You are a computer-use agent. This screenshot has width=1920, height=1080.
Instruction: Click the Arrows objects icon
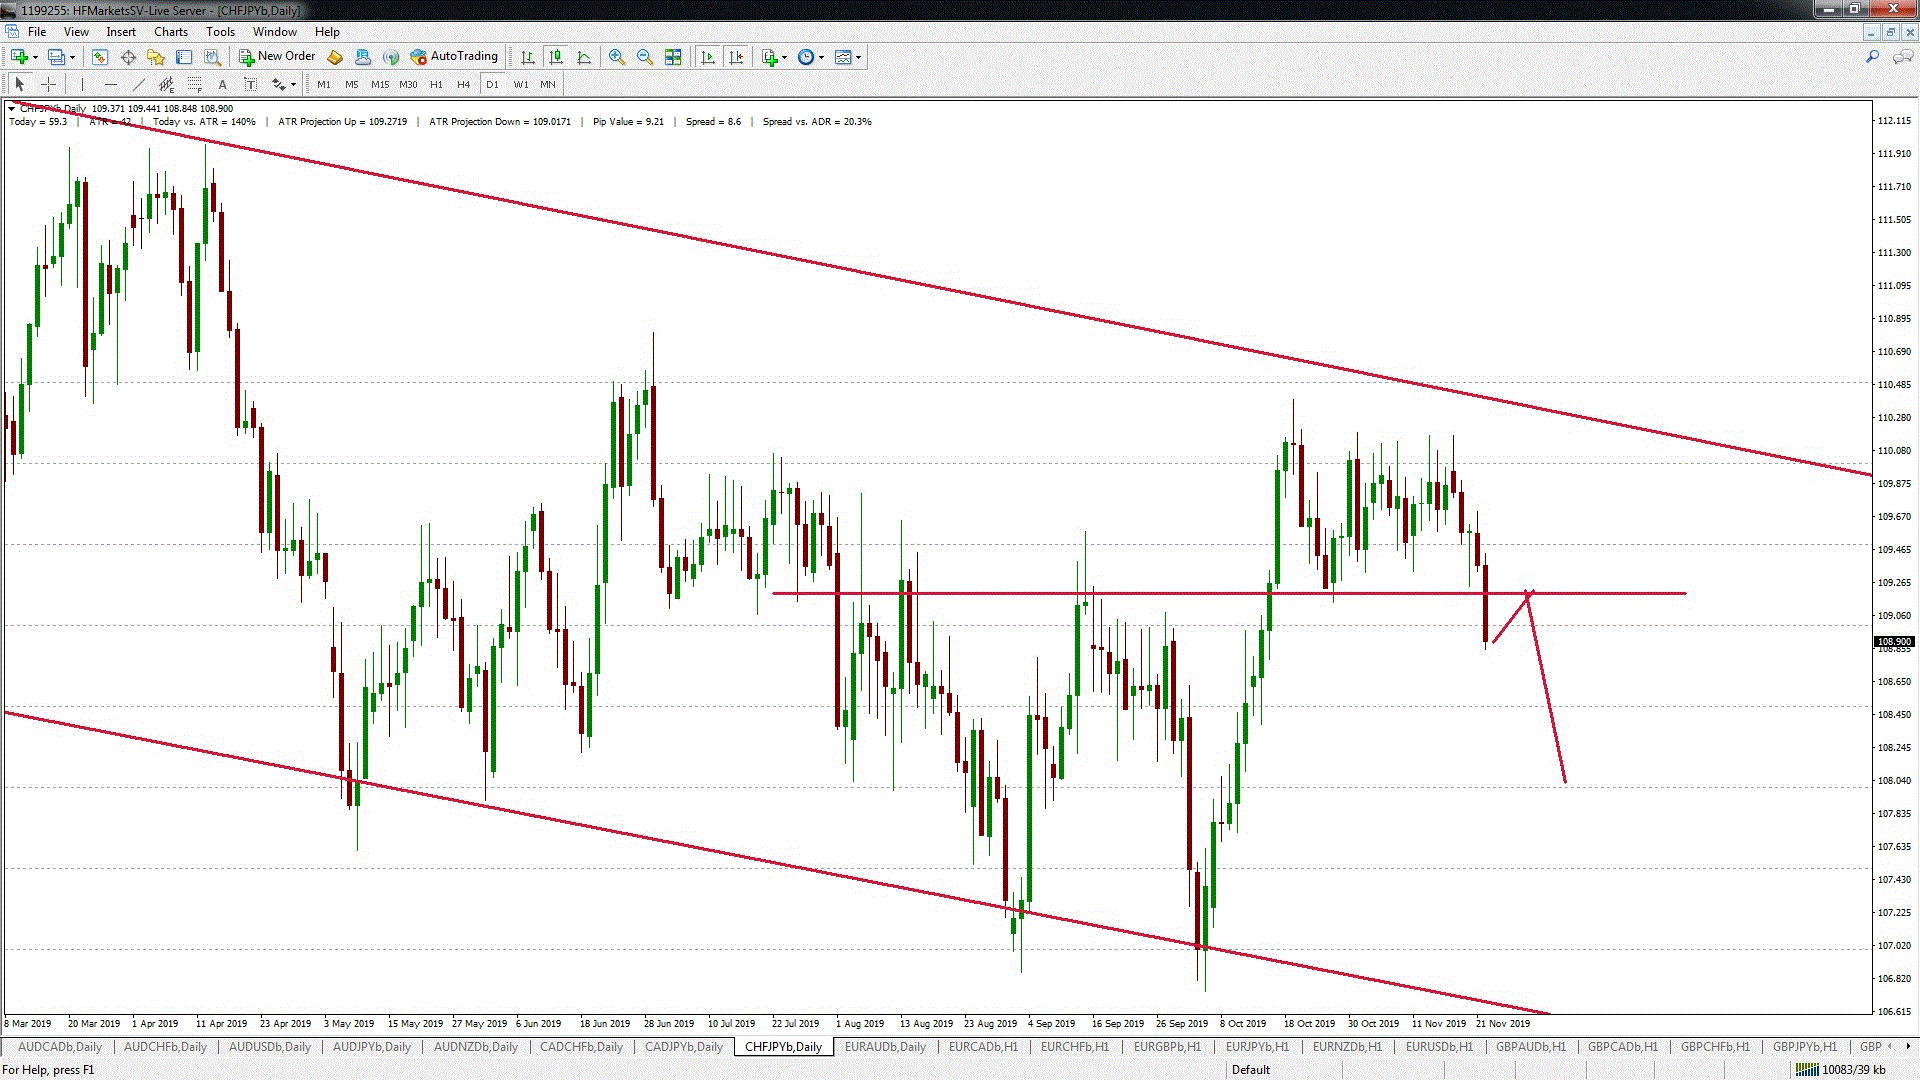(x=279, y=85)
